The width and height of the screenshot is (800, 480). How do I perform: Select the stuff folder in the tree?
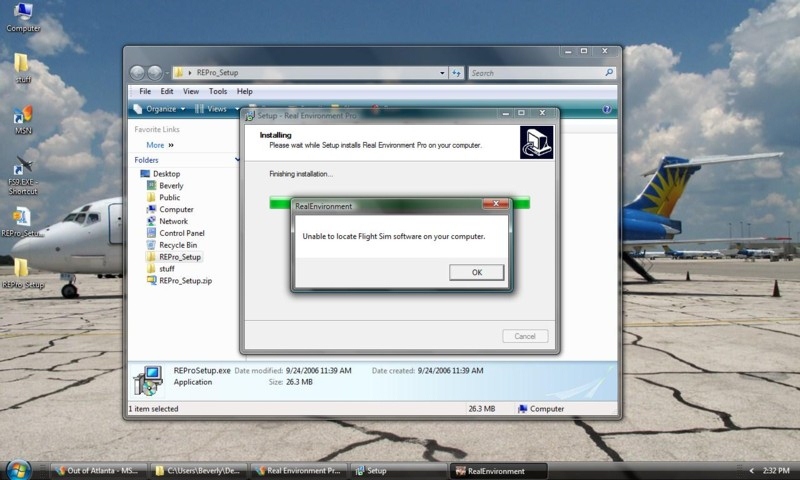click(x=161, y=269)
